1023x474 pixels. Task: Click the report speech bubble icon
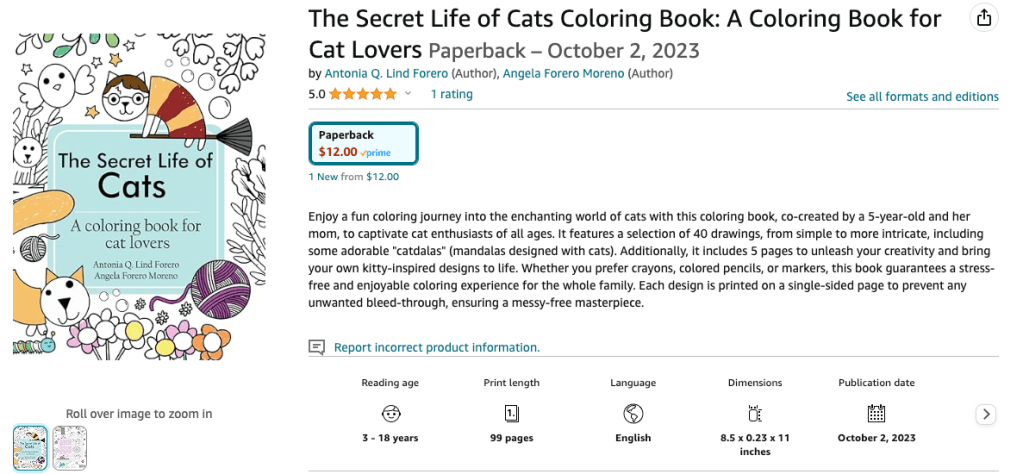pyautogui.click(x=317, y=347)
